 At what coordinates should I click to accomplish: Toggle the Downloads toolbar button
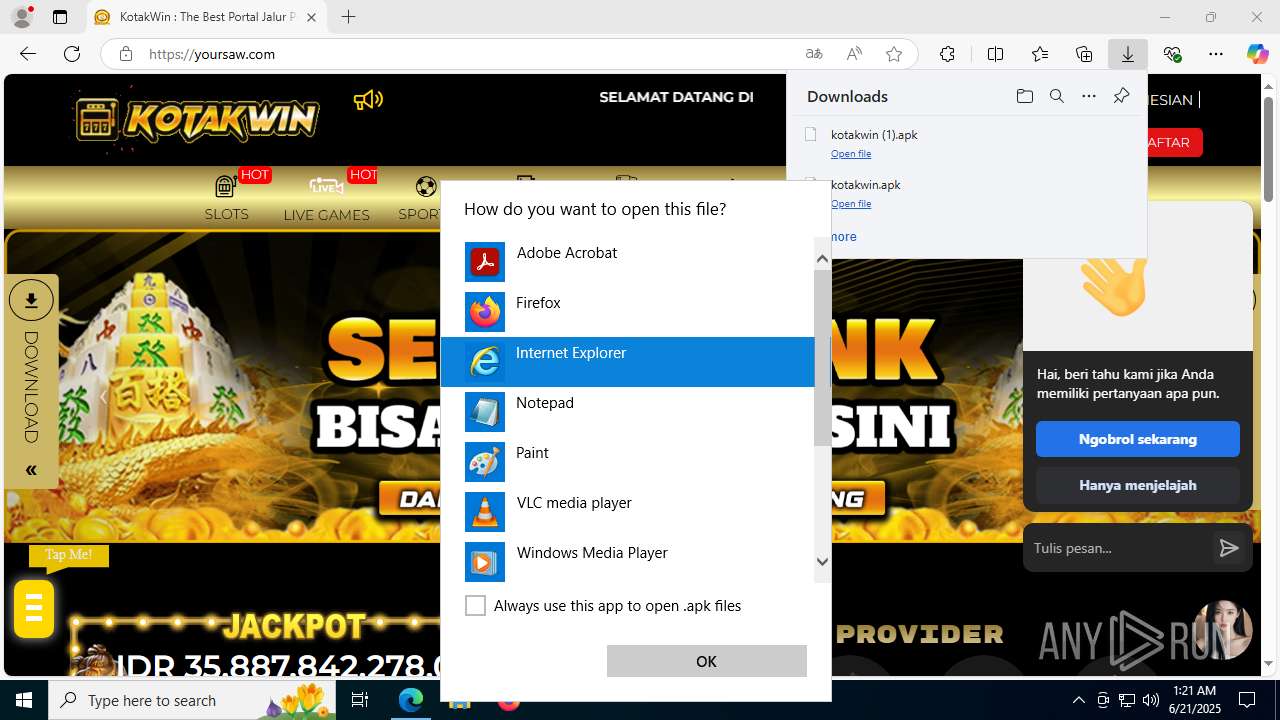click(x=1128, y=54)
